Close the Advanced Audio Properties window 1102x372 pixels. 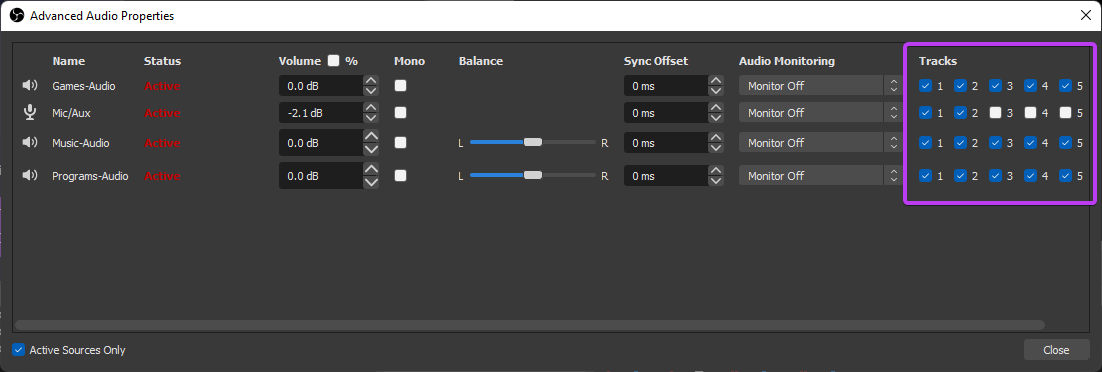(1086, 15)
